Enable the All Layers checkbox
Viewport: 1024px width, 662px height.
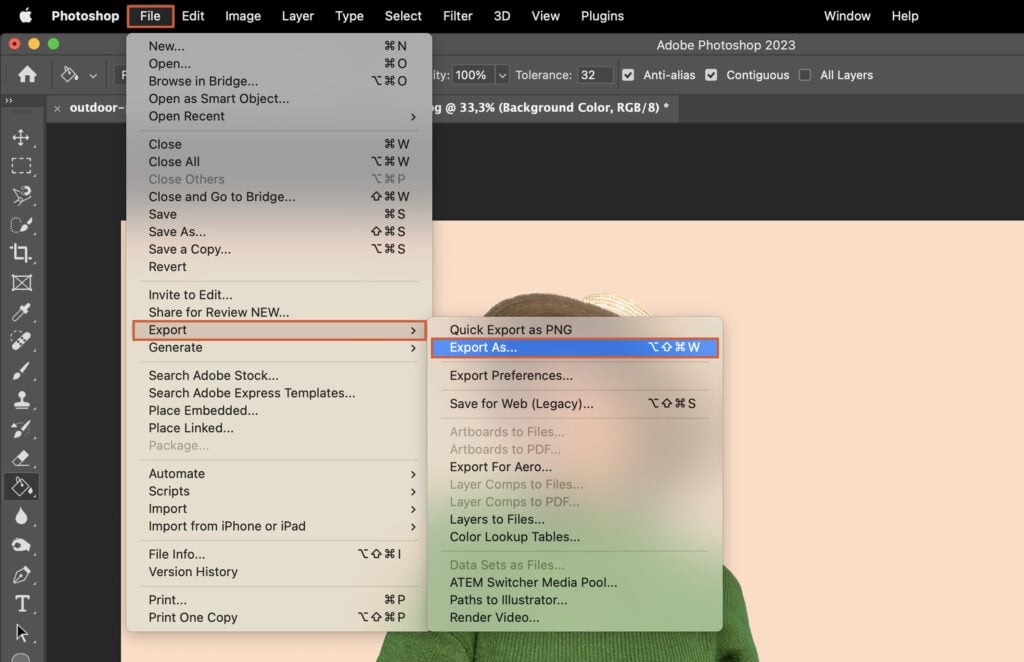(805, 75)
